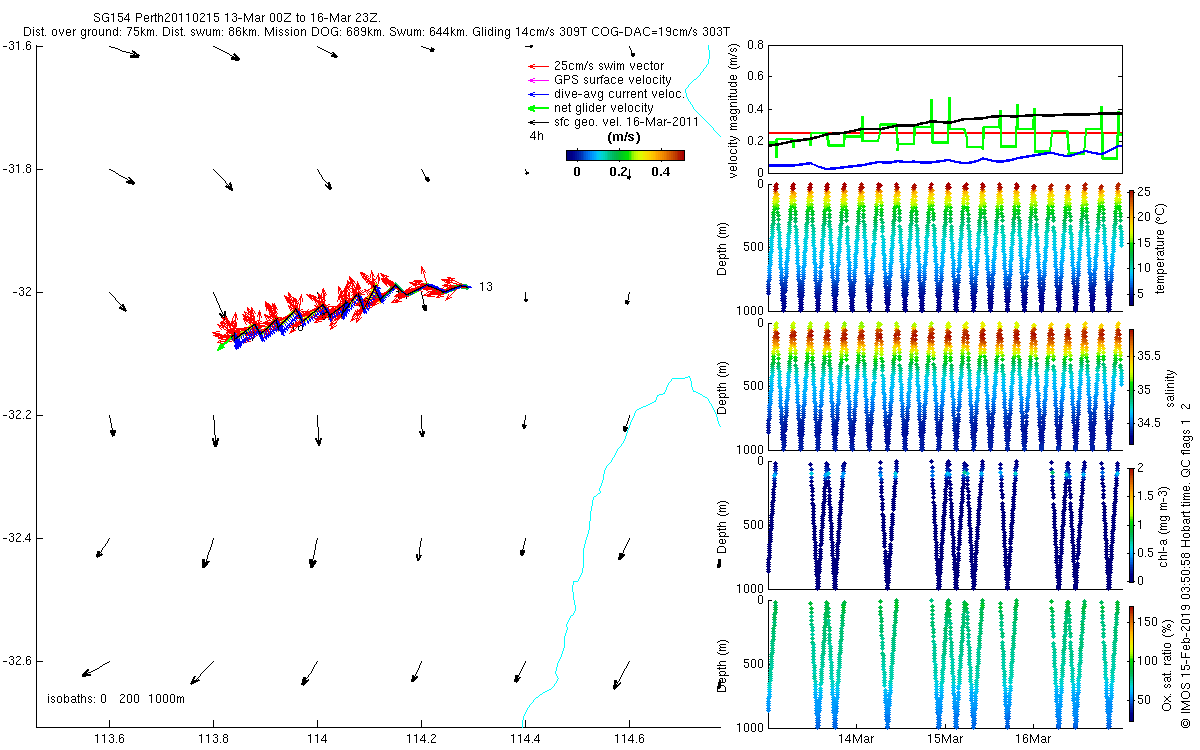The height and width of the screenshot is (750, 1200).
Task: Click the '0.6' velocity magnitude tick
Action: (755, 77)
